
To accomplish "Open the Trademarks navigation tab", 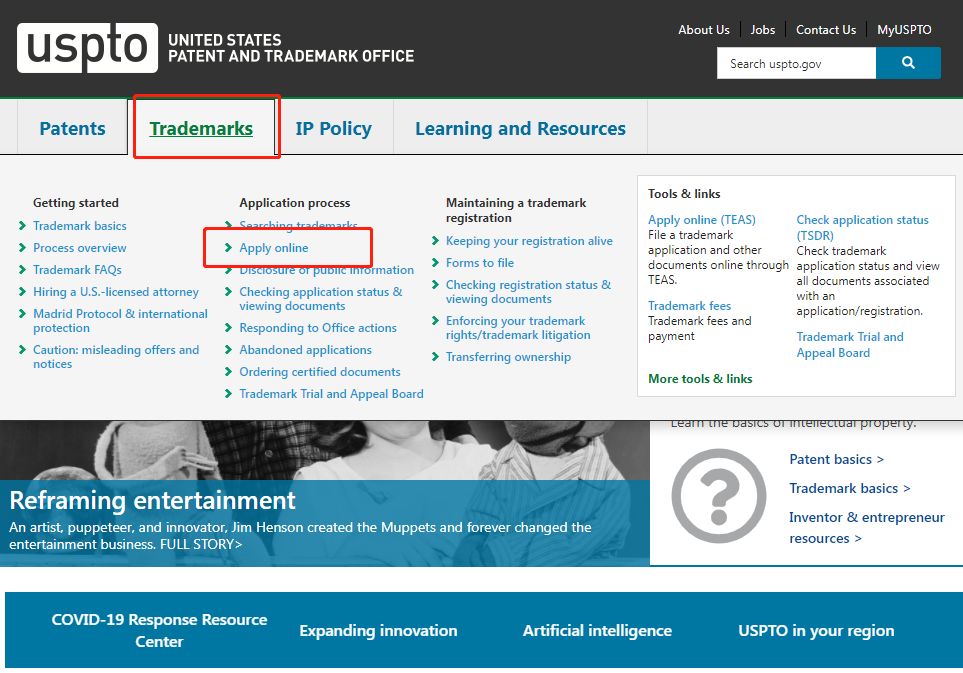I will point(201,128).
